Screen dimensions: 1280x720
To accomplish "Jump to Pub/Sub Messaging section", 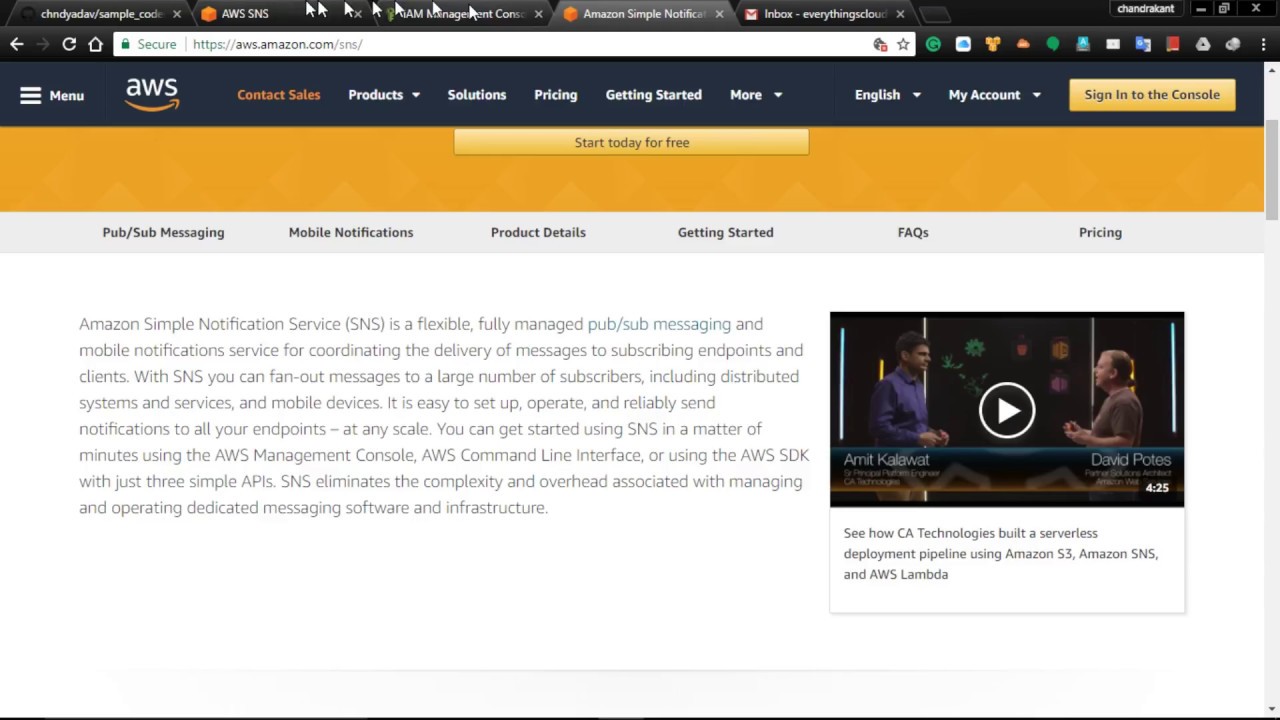I will pos(163,232).
